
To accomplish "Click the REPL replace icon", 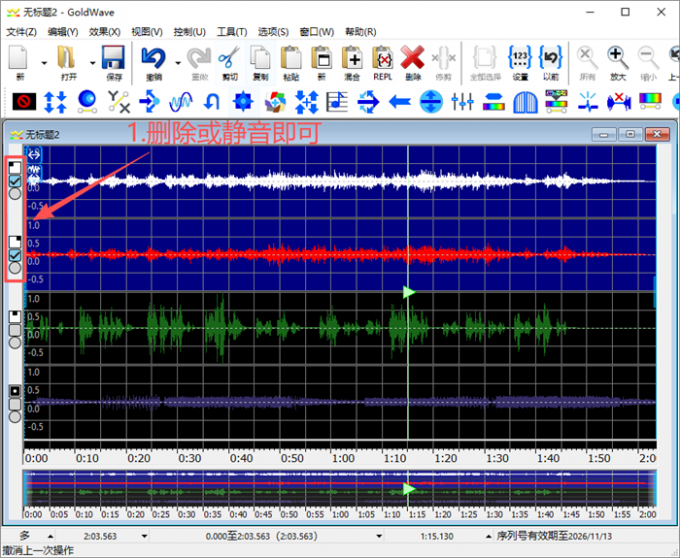I will (x=382, y=62).
